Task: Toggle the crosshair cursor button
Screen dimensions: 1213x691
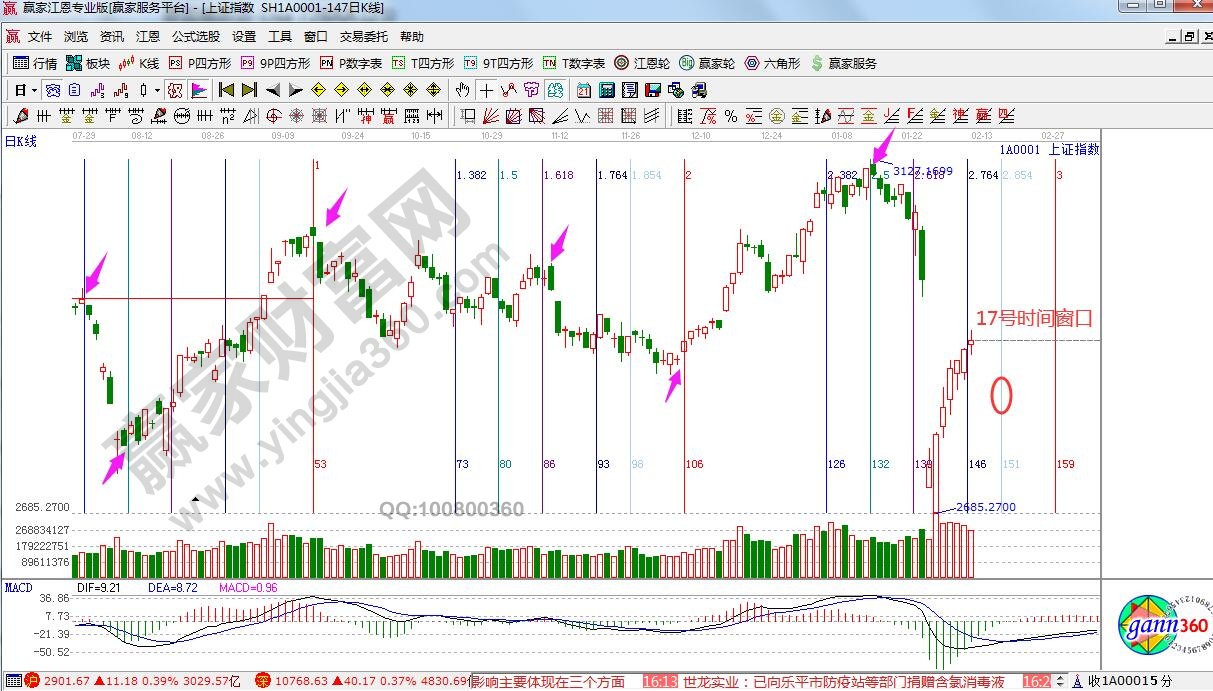Action: (486, 90)
